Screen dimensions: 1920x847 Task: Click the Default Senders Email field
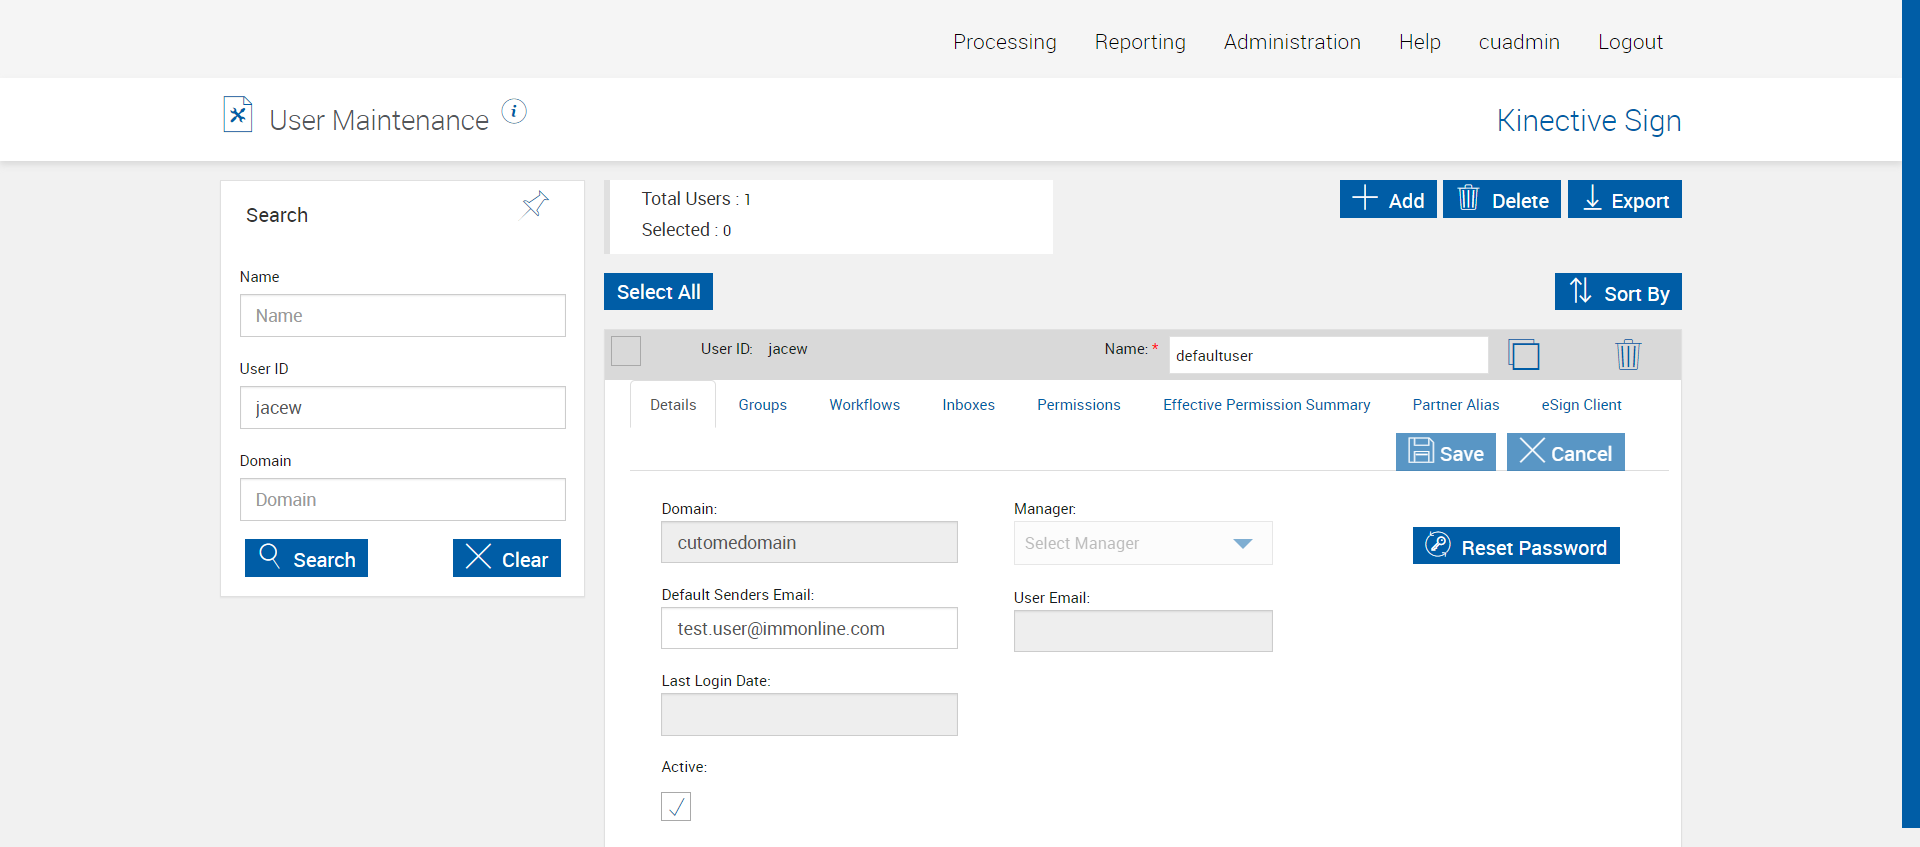pyautogui.click(x=809, y=629)
